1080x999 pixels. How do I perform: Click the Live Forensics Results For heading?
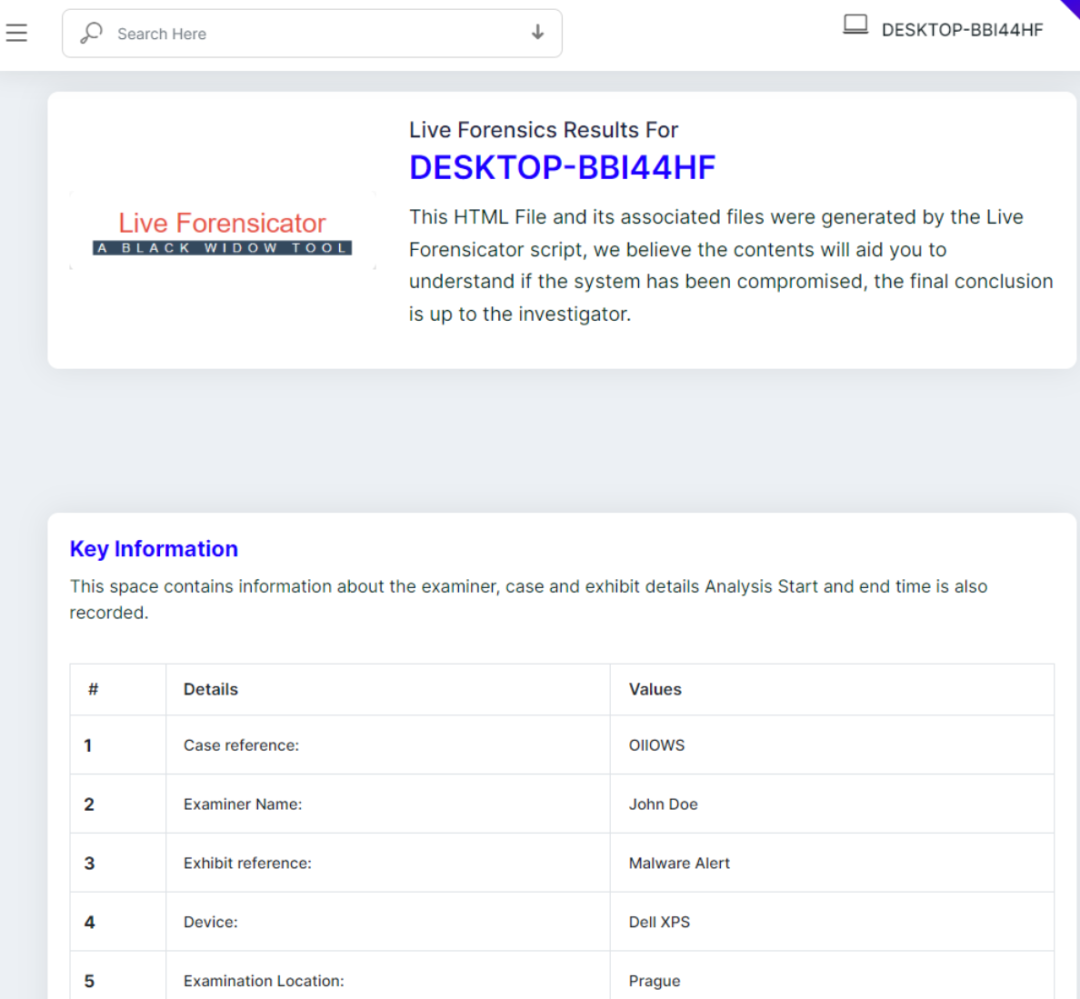(x=543, y=130)
